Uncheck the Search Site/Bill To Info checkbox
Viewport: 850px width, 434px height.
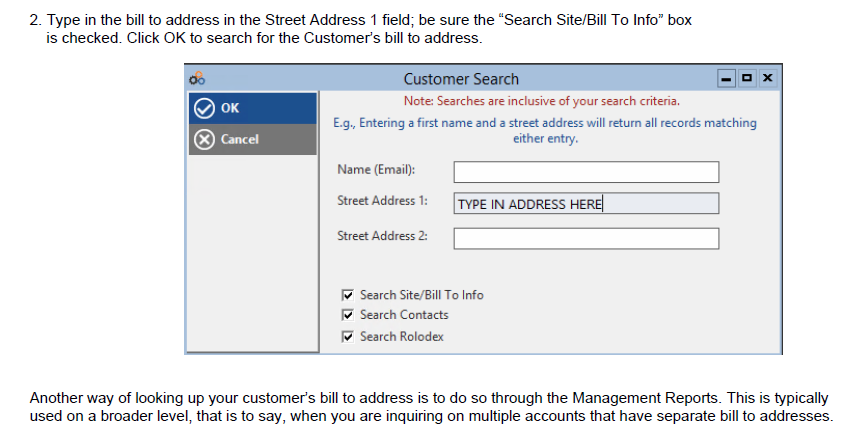[347, 295]
